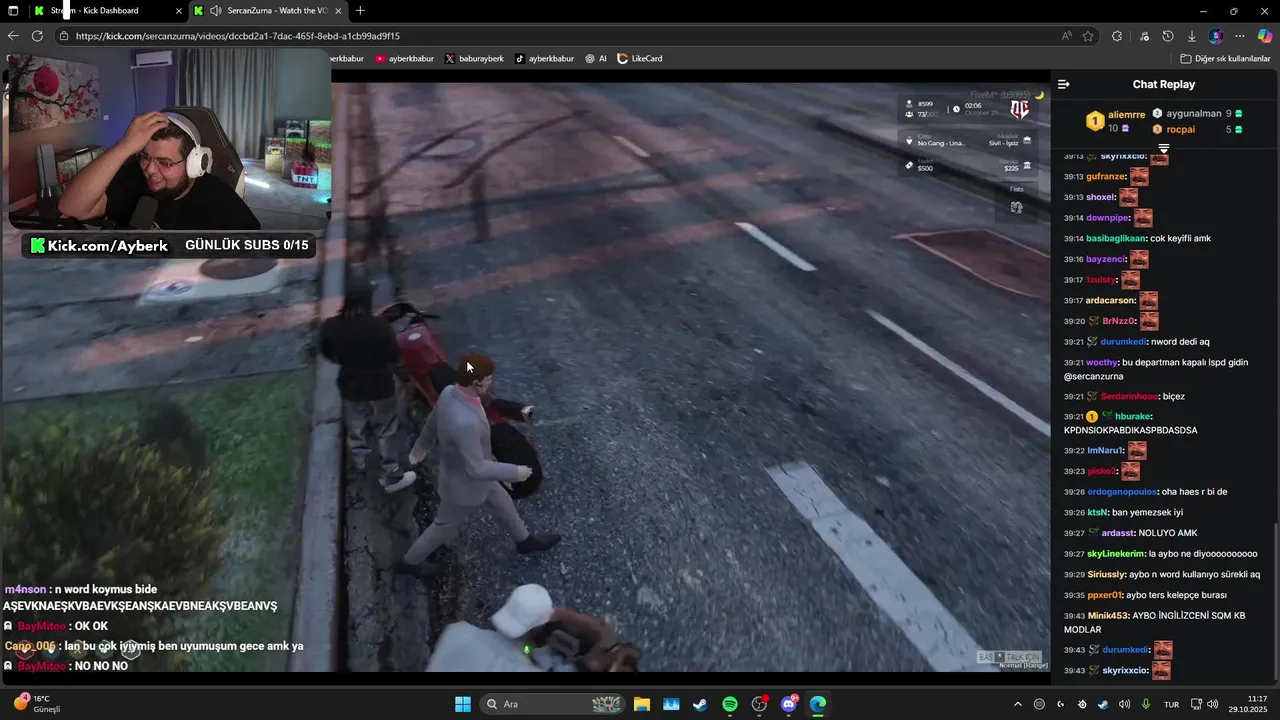This screenshot has height=720, width=1280.
Task: Click the 39:14 timestamp before basibaglikaan
Action: coord(1074,239)
